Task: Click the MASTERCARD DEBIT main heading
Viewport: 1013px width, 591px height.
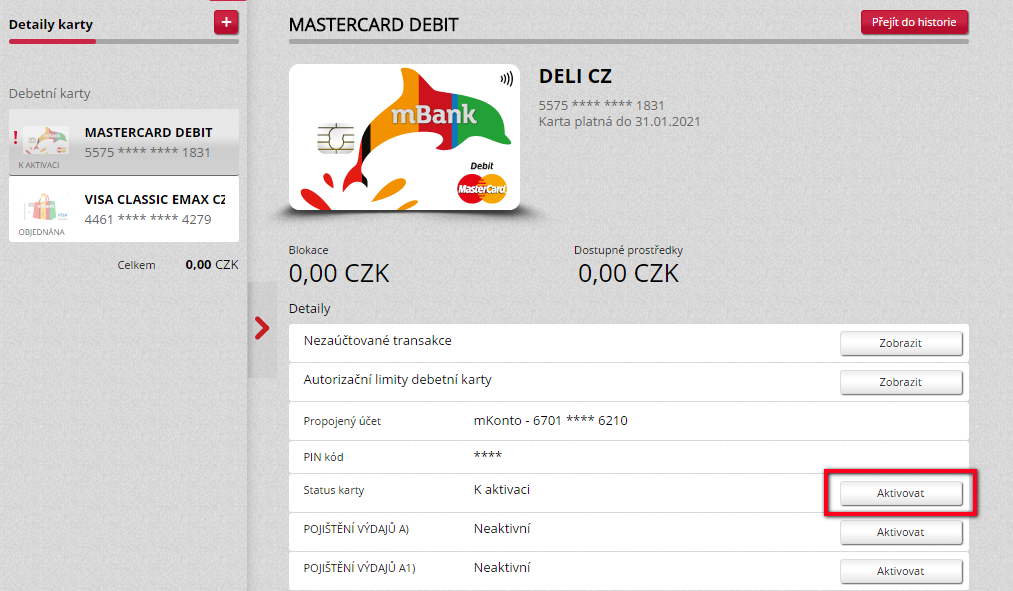Action: click(373, 25)
